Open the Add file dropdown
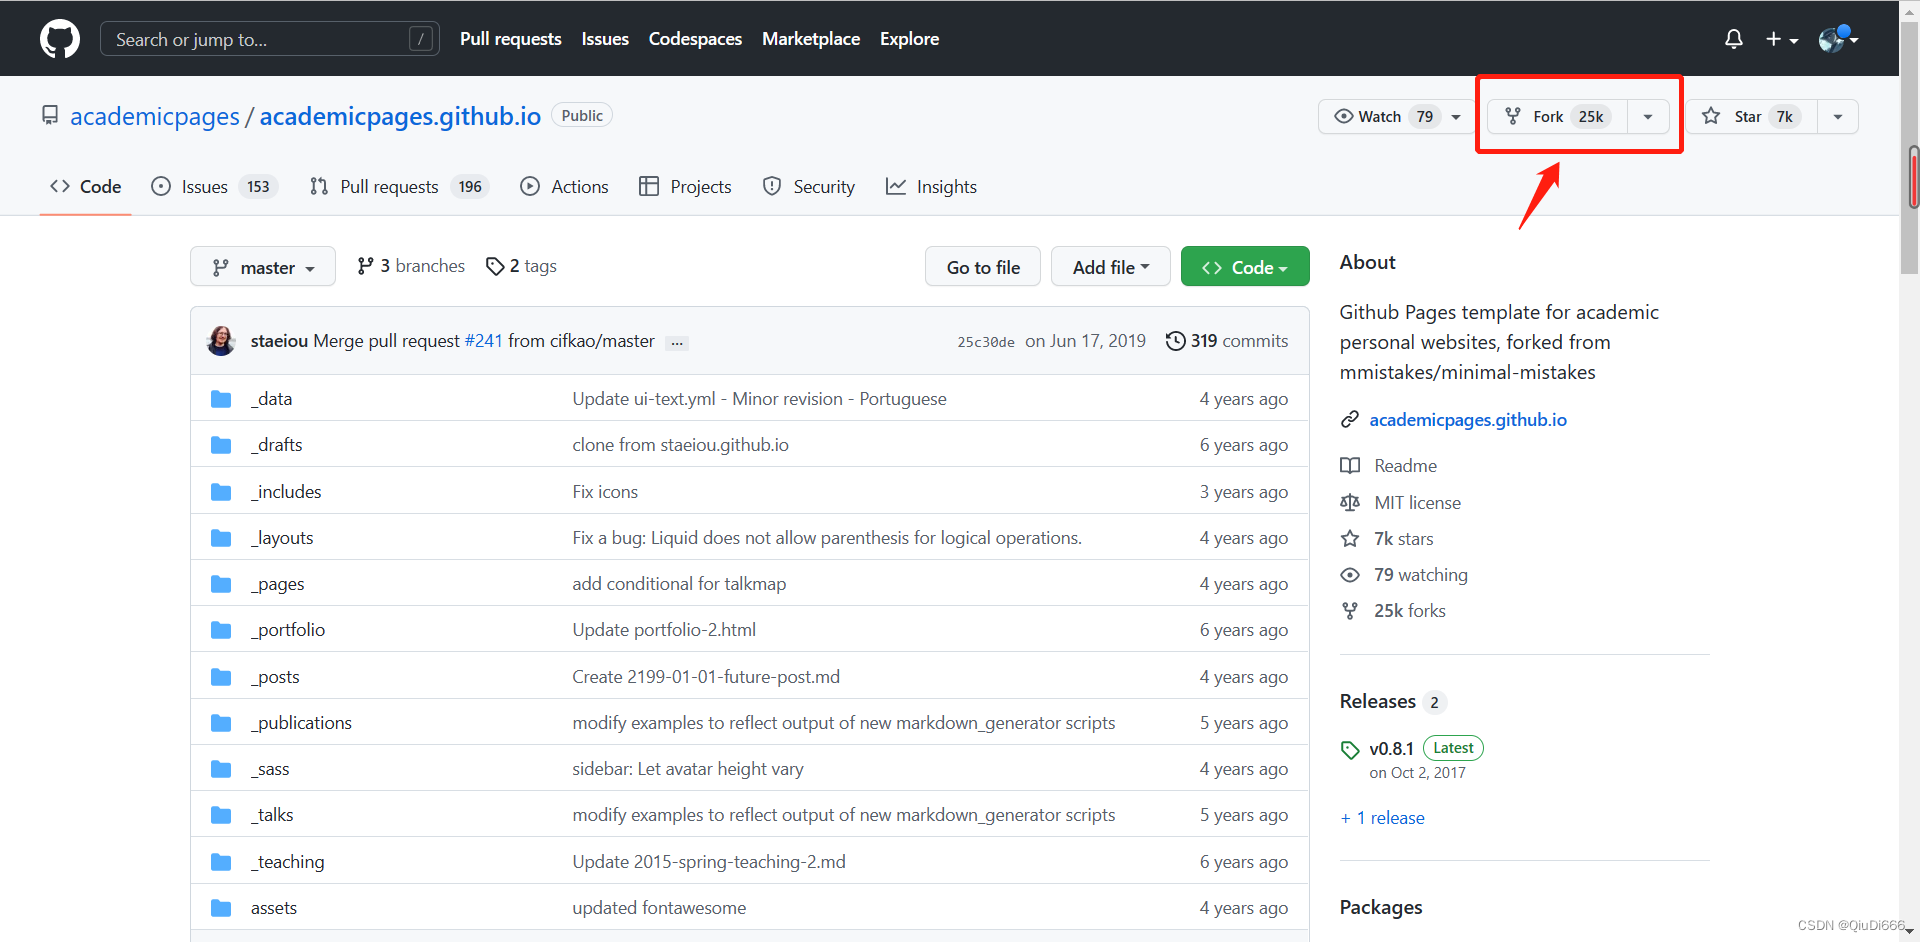 coord(1111,267)
